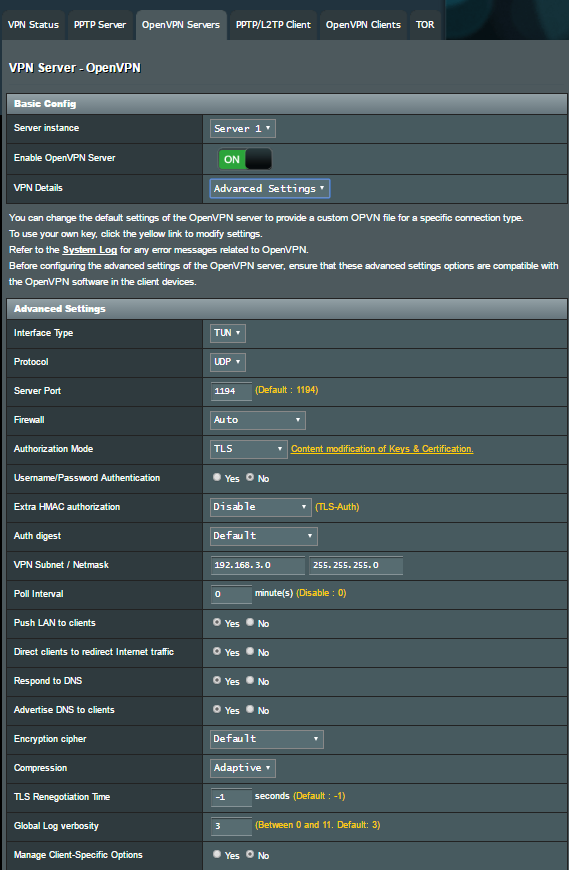569x870 pixels.
Task: Open the Compression dropdown
Action: click(242, 768)
